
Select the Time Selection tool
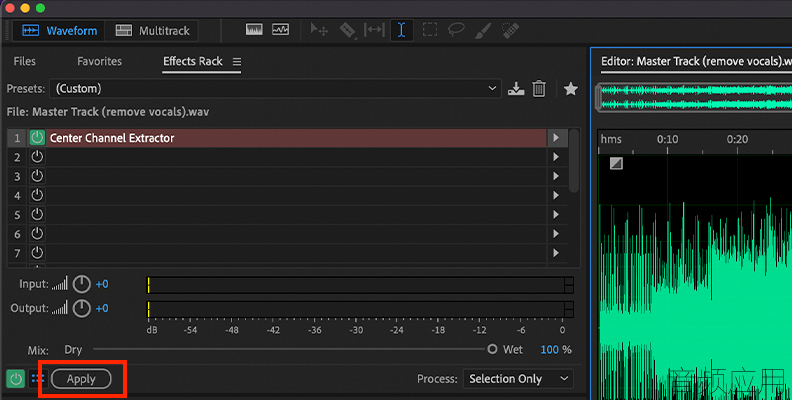(x=402, y=30)
